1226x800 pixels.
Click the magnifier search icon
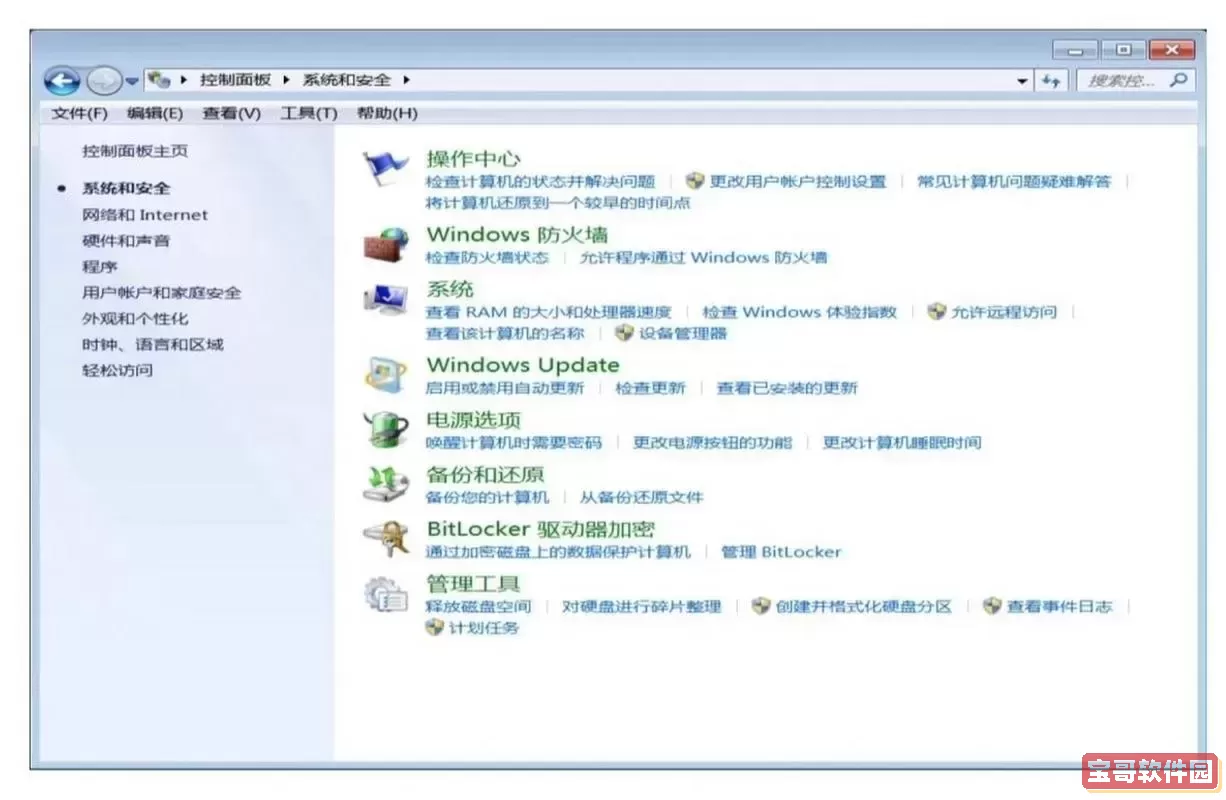[x=1180, y=80]
